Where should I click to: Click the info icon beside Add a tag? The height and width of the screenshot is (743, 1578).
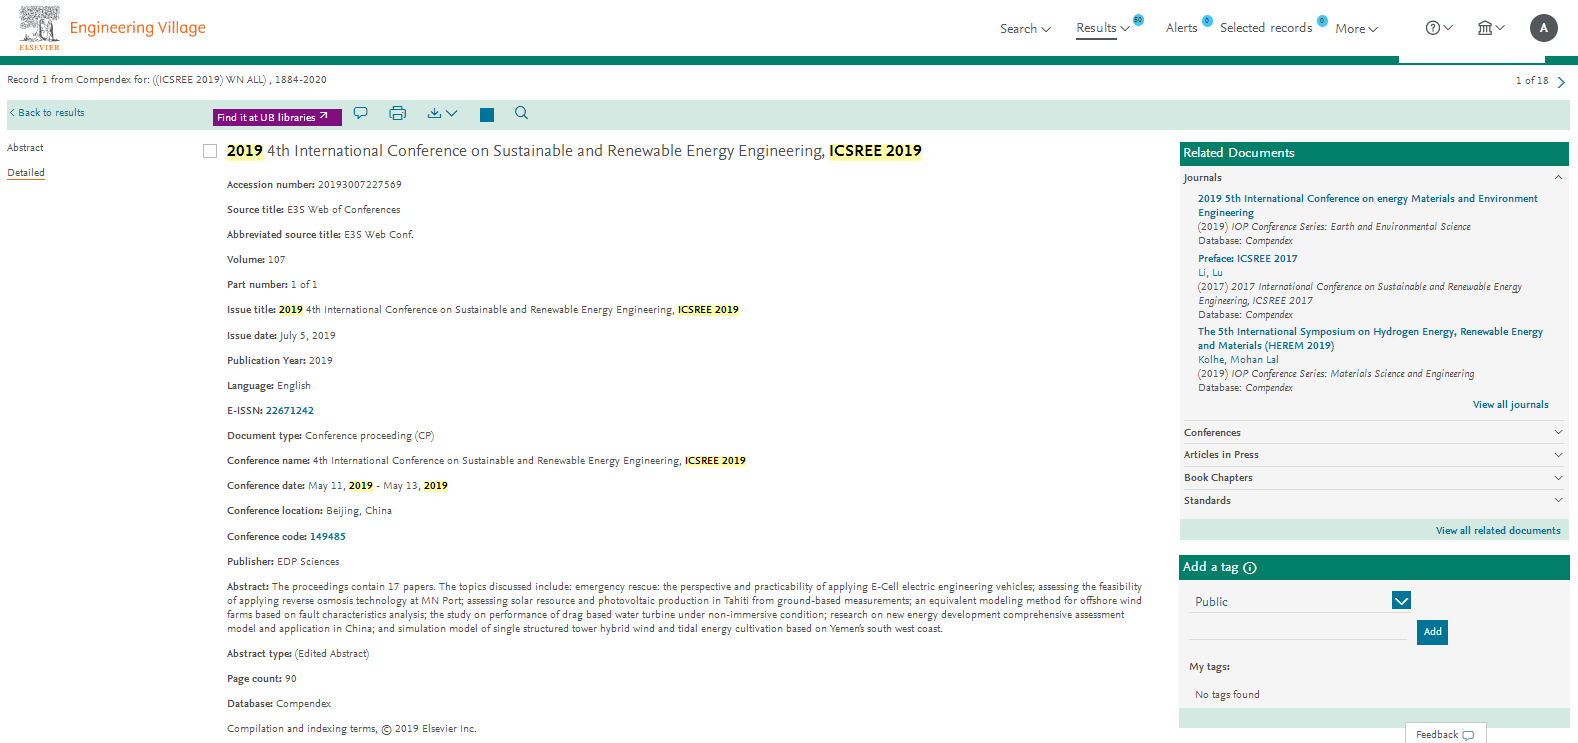[x=1250, y=568]
